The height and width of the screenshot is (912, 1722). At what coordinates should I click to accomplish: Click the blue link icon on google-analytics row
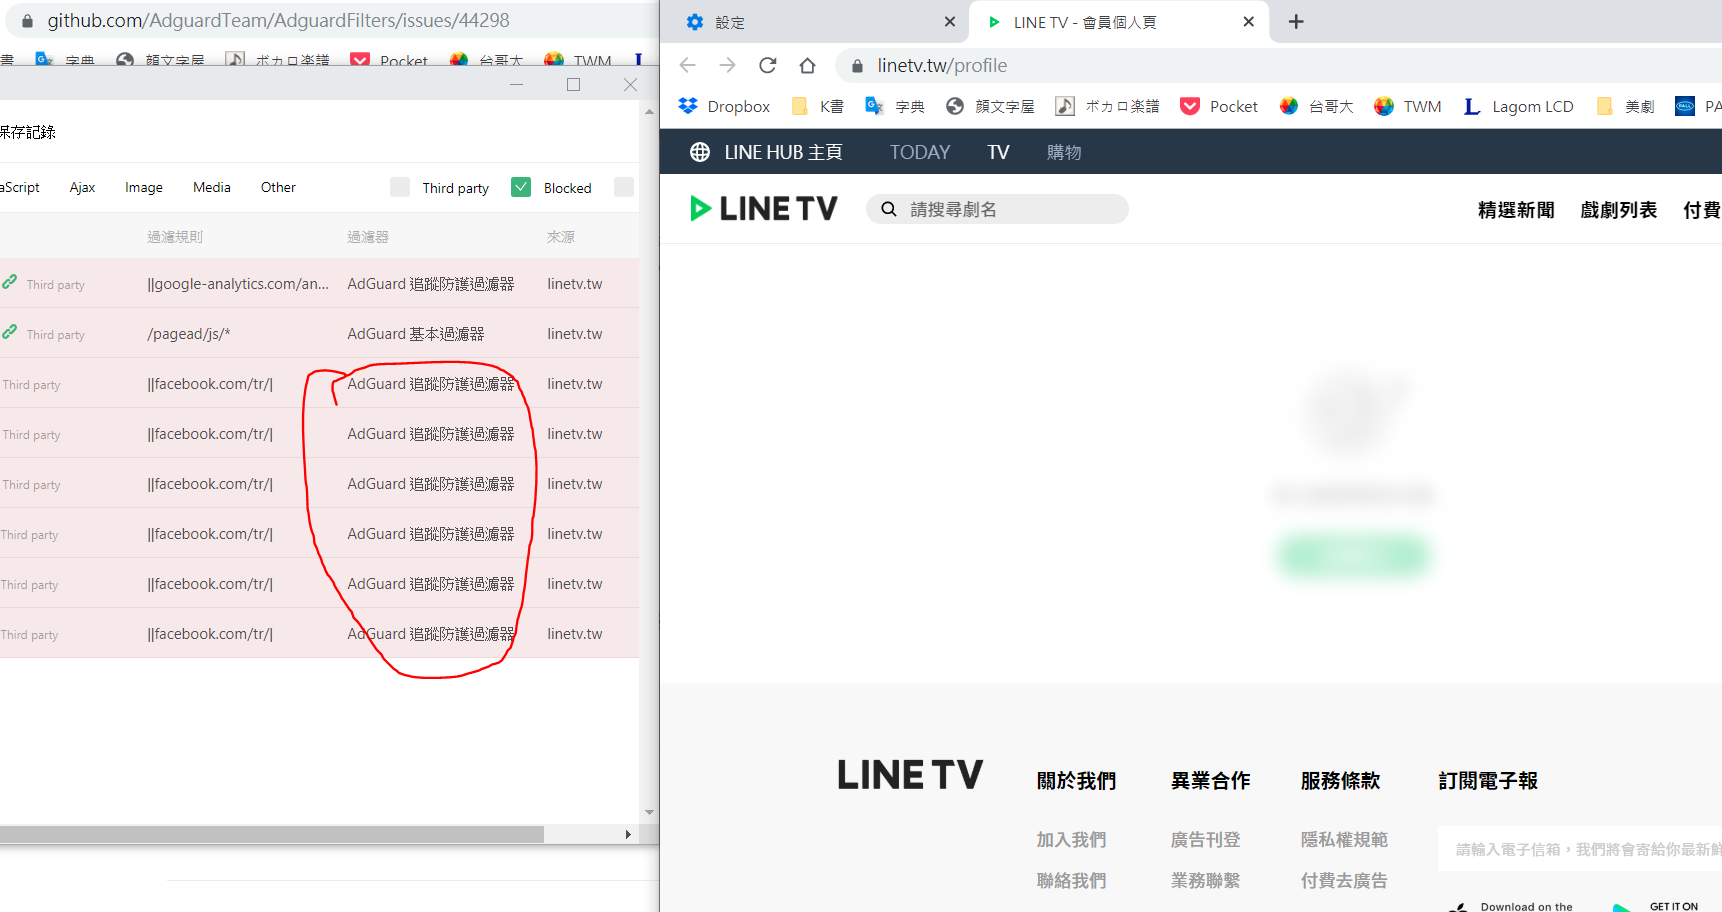click(x=10, y=282)
